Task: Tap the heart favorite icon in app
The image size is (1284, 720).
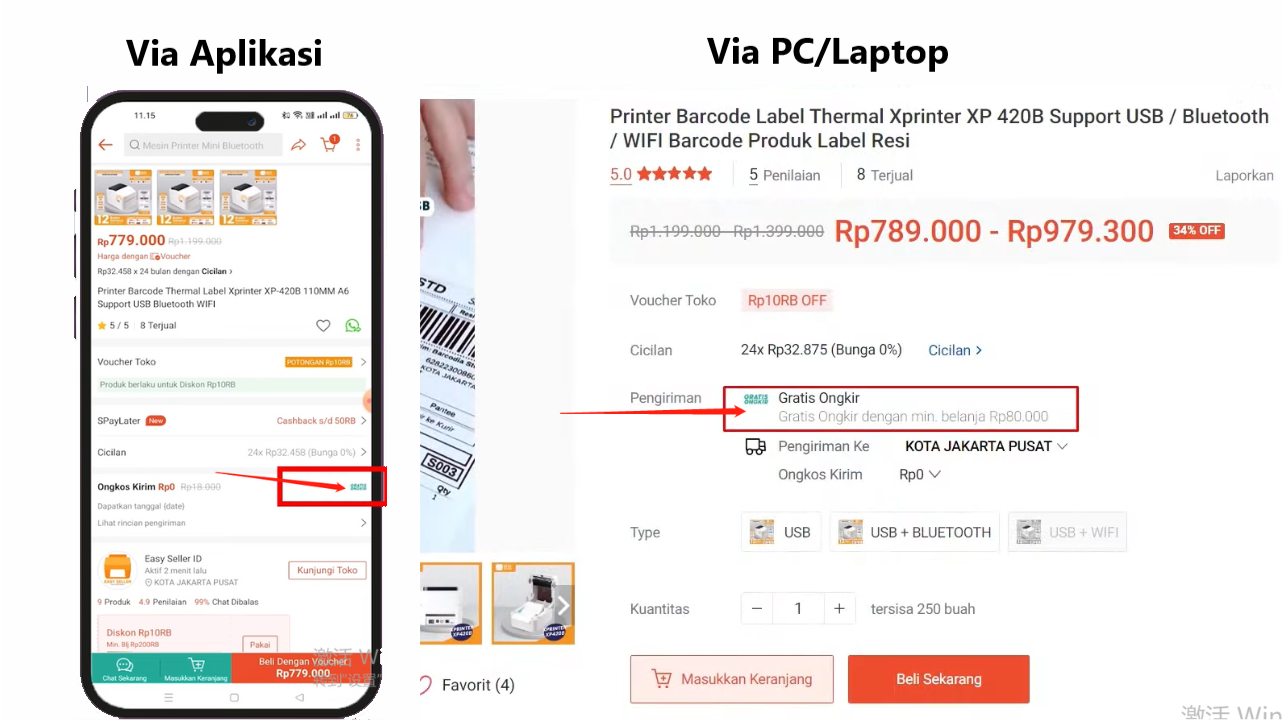Action: [323, 326]
